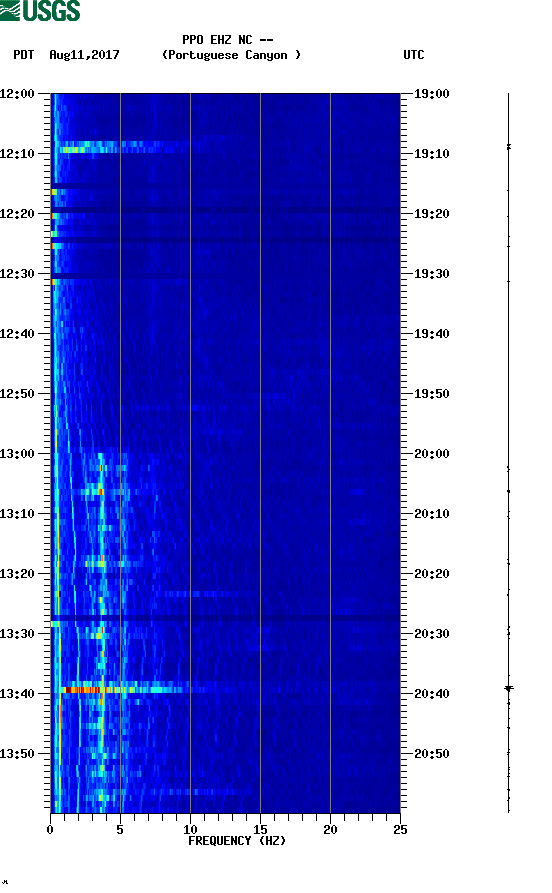Click the '12:30' PDT time label
552x893 pixels.
pyautogui.click(x=17, y=274)
